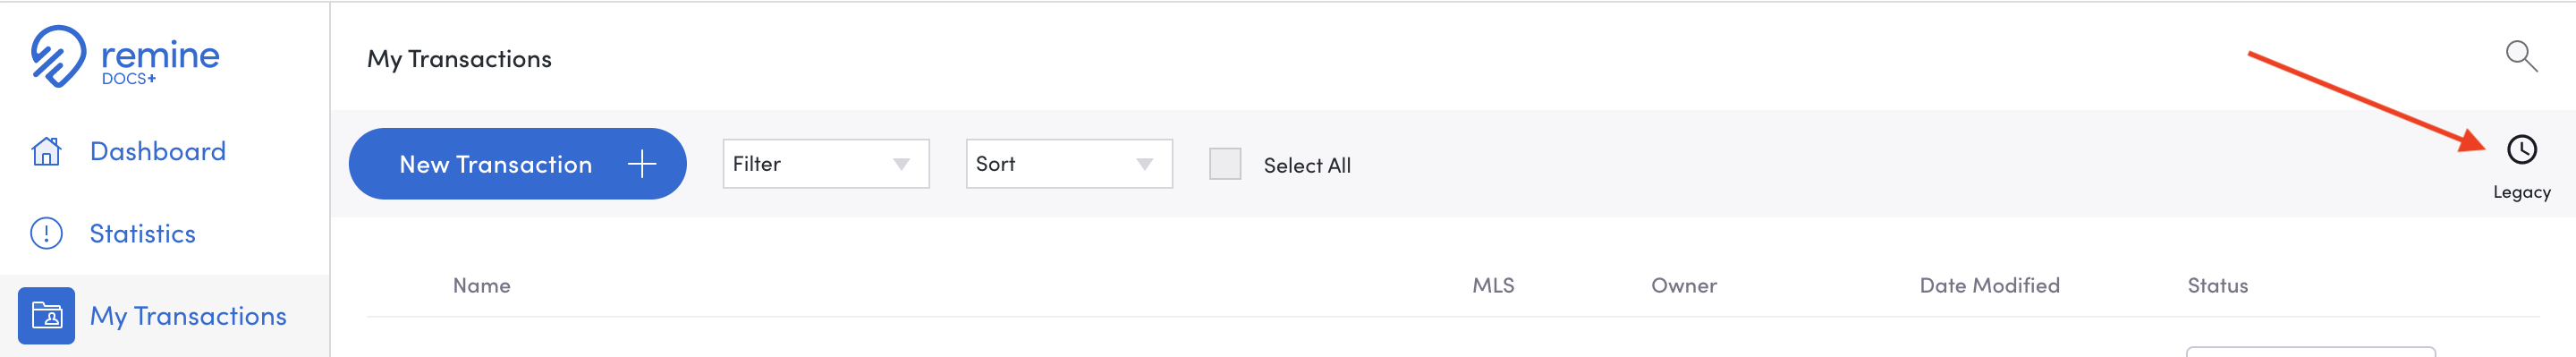
Task: Click the Filter dropdown arrow
Action: [902, 164]
